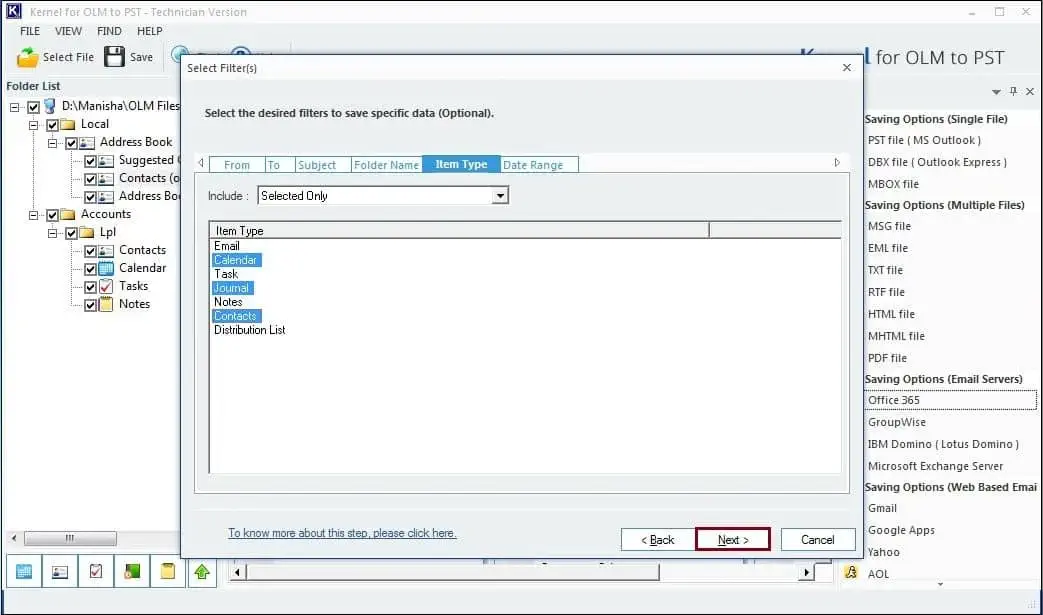Switch to the From filter tab
This screenshot has height=615, width=1043.
237,165
